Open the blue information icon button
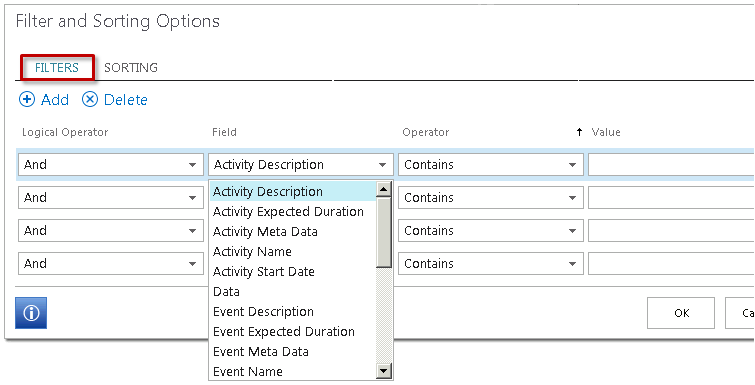The image size is (755, 385). coord(31,313)
